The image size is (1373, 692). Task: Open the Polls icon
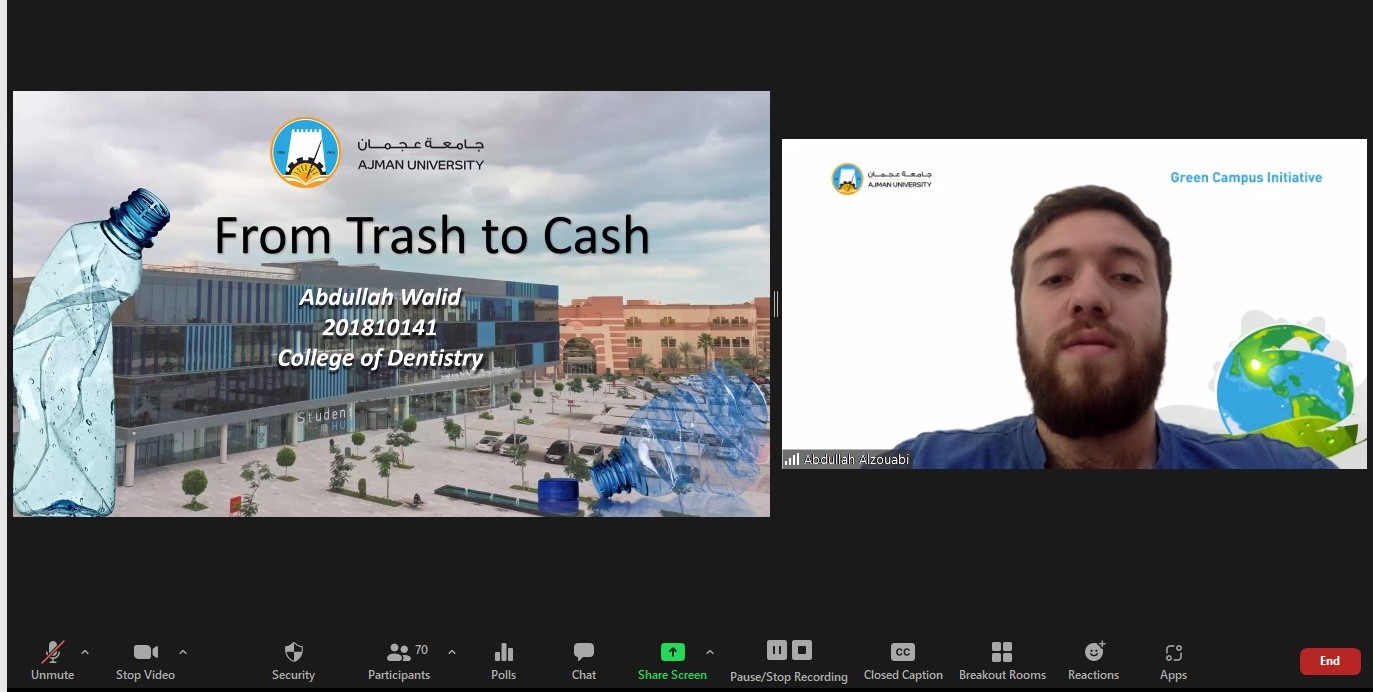pos(504,653)
